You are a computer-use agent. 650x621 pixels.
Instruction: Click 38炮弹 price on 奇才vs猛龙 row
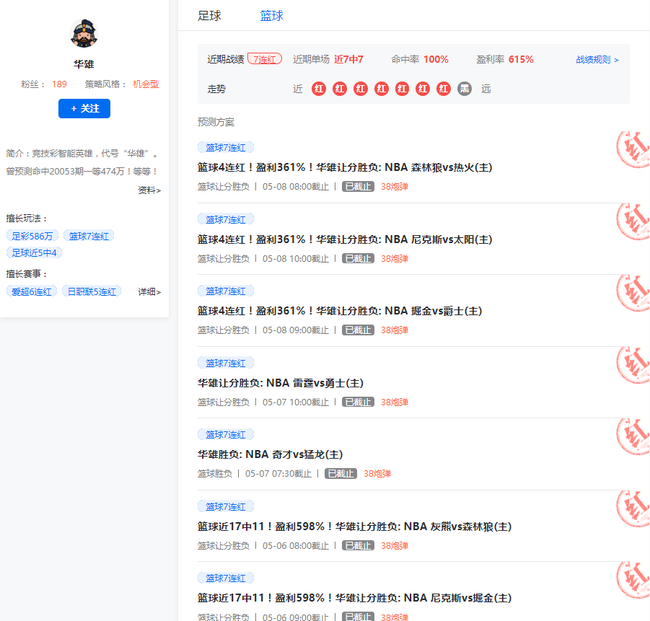pyautogui.click(x=377, y=473)
